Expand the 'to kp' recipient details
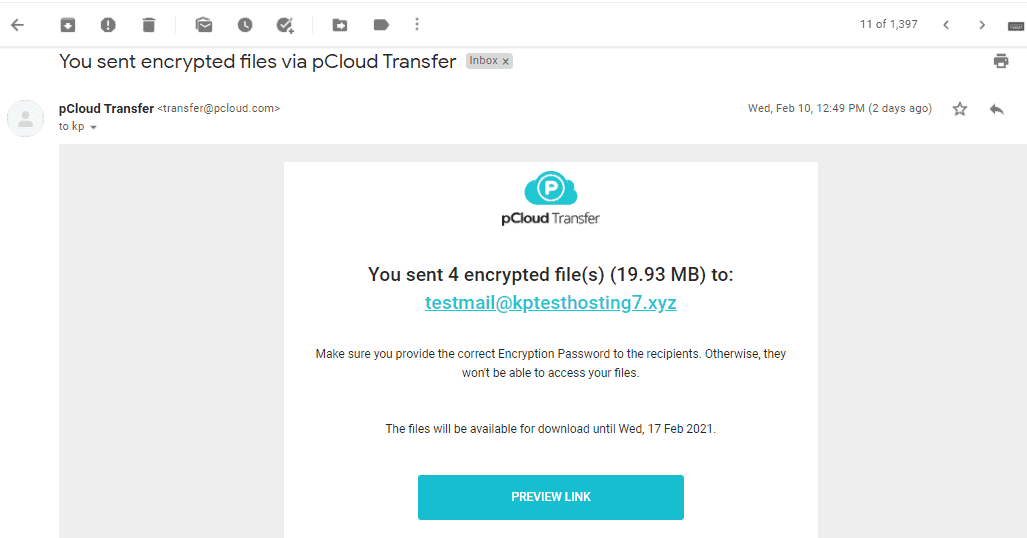Viewport: 1027px width, 538px height. 94,128
